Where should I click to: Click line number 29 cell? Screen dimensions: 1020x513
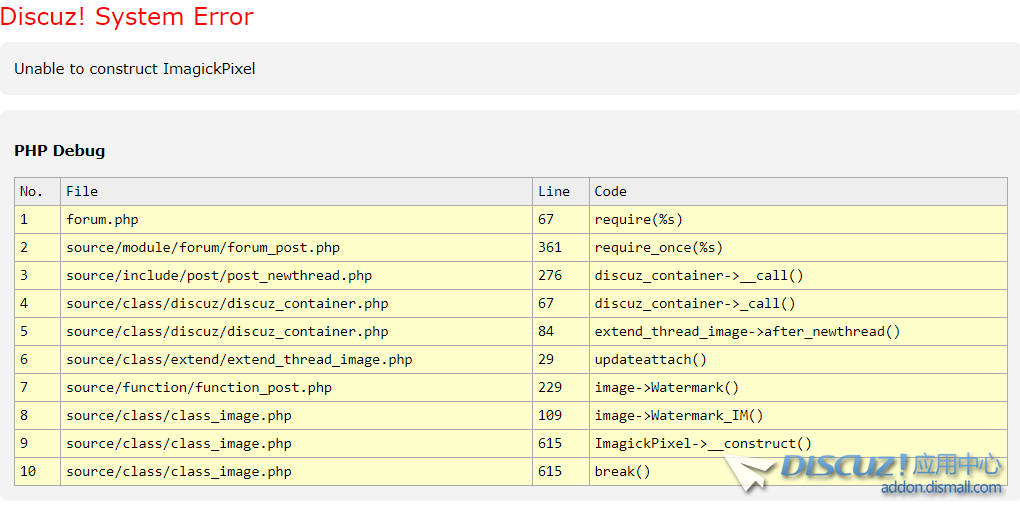coord(561,360)
